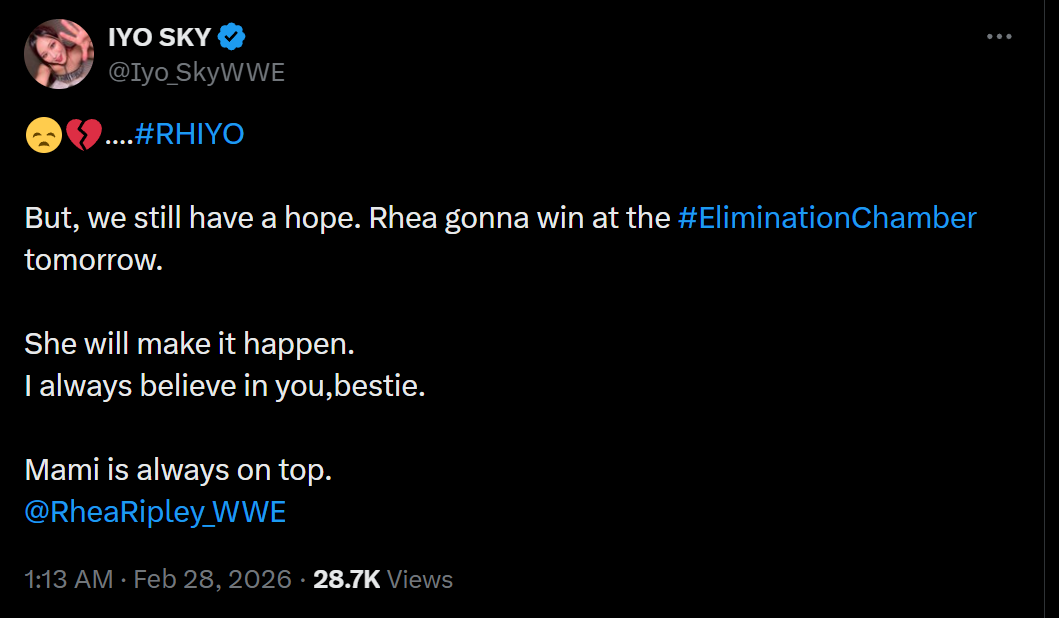This screenshot has height=618, width=1059.
Task: Click the blue verified badge
Action: coord(232,38)
